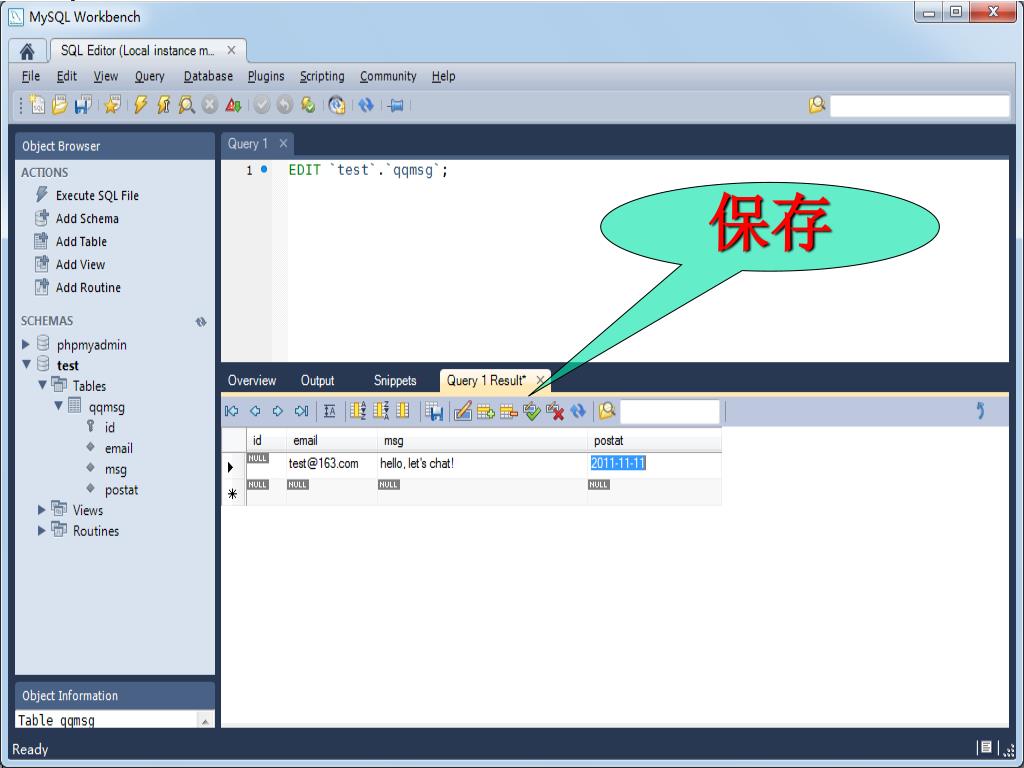The height and width of the screenshot is (768, 1024).
Task: Execute SQL script with lightning bolt icon
Action: 140,104
